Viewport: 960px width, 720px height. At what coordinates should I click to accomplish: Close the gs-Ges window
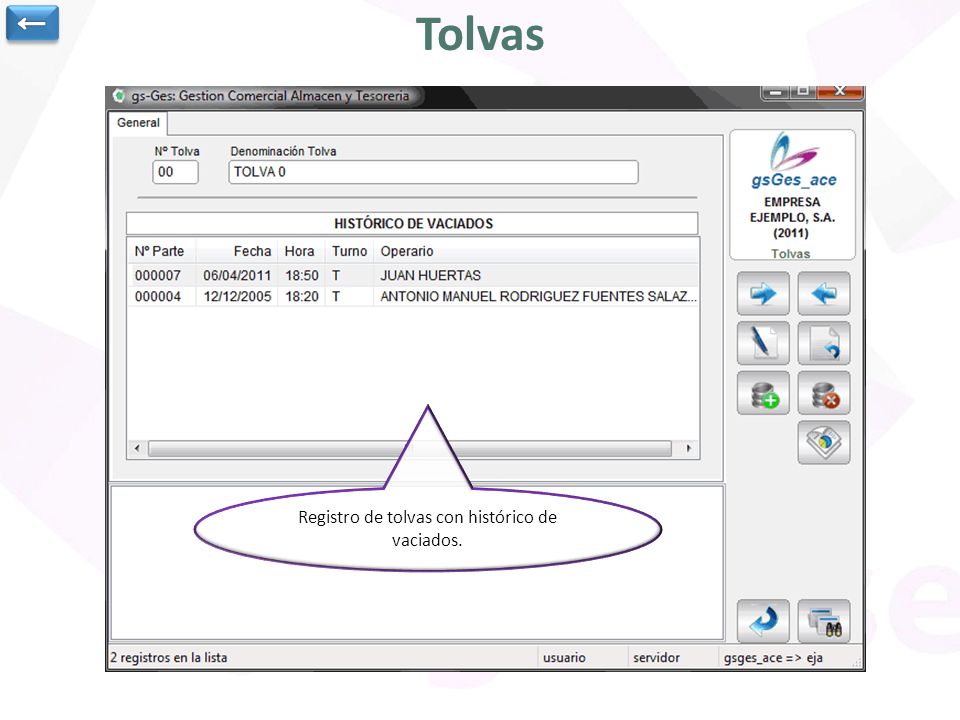pos(840,92)
